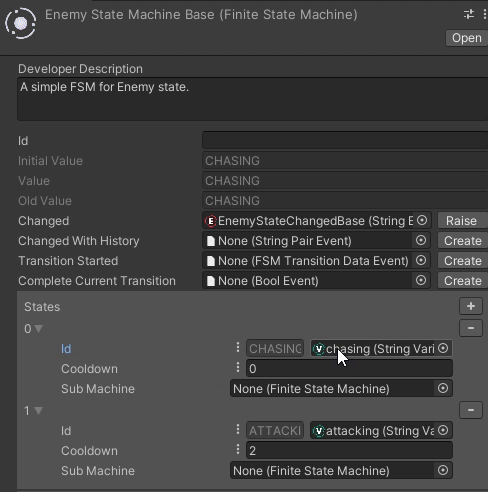
Task: Edit the Developer Description text area
Action: click(253, 99)
